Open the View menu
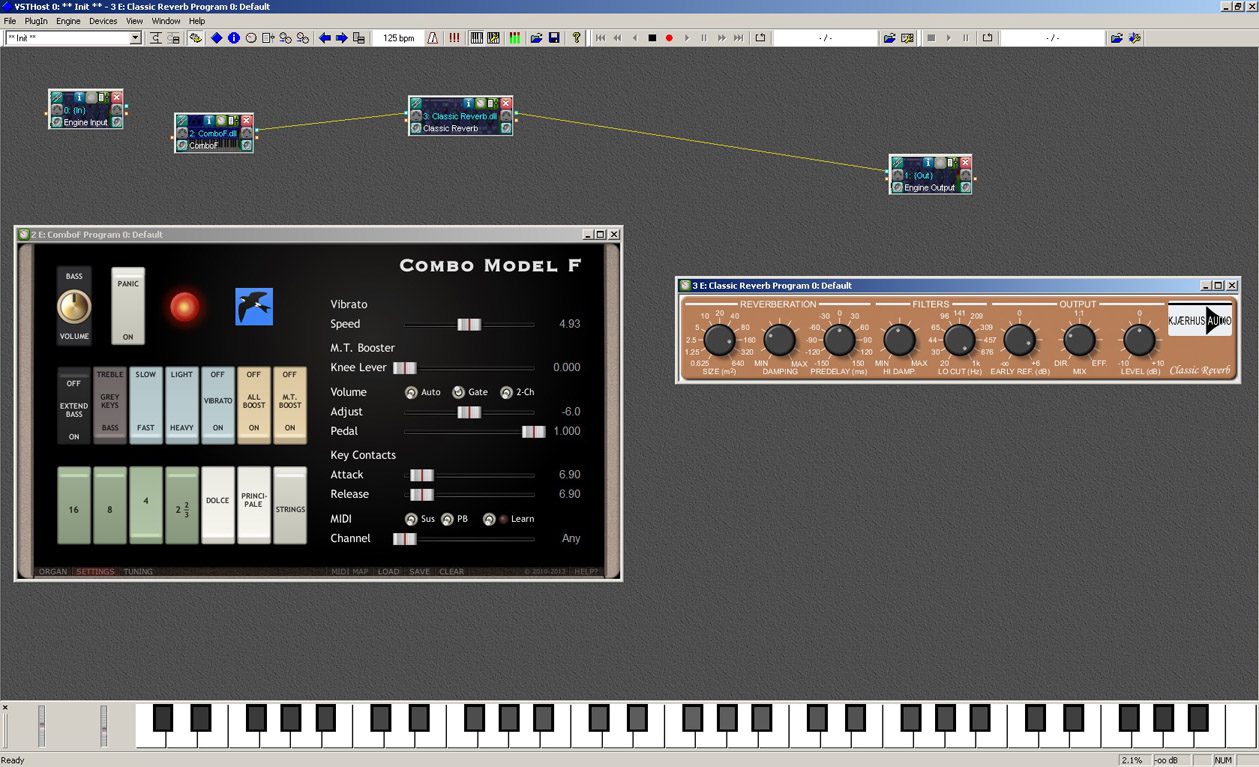Viewport: 1259px width, 767px height. point(134,21)
